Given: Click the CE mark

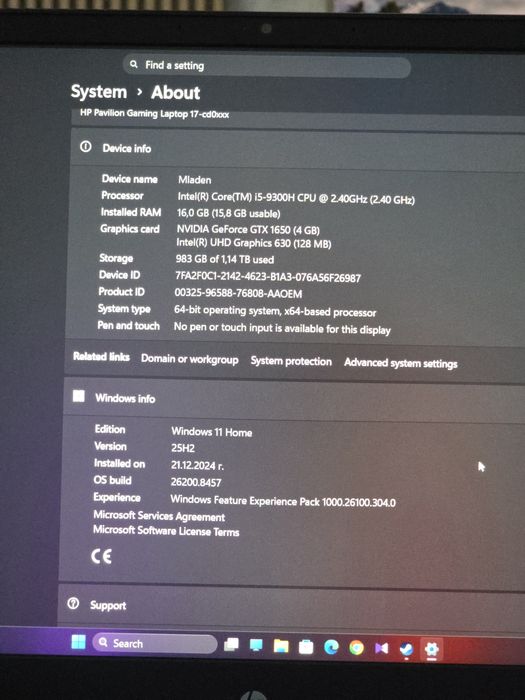Looking at the screenshot, I should [x=101, y=556].
